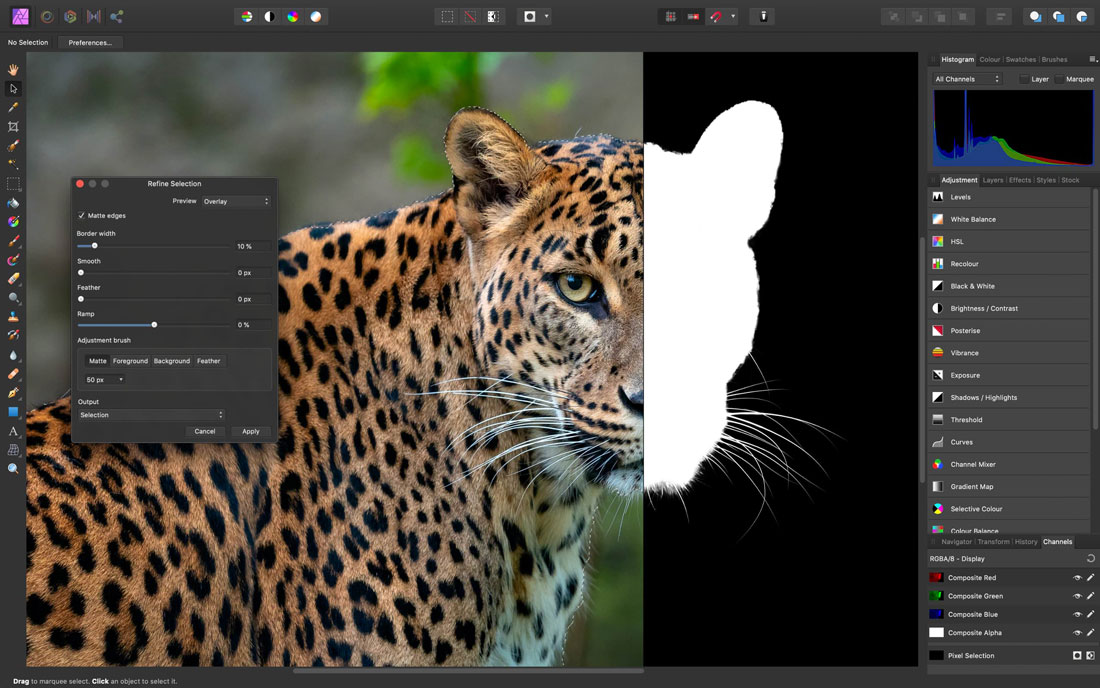
Task: Open the History tab
Action: click(x=1026, y=542)
